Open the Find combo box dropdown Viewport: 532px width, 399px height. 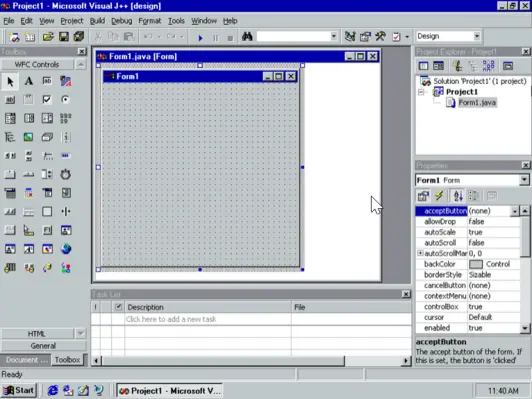[x=334, y=36]
